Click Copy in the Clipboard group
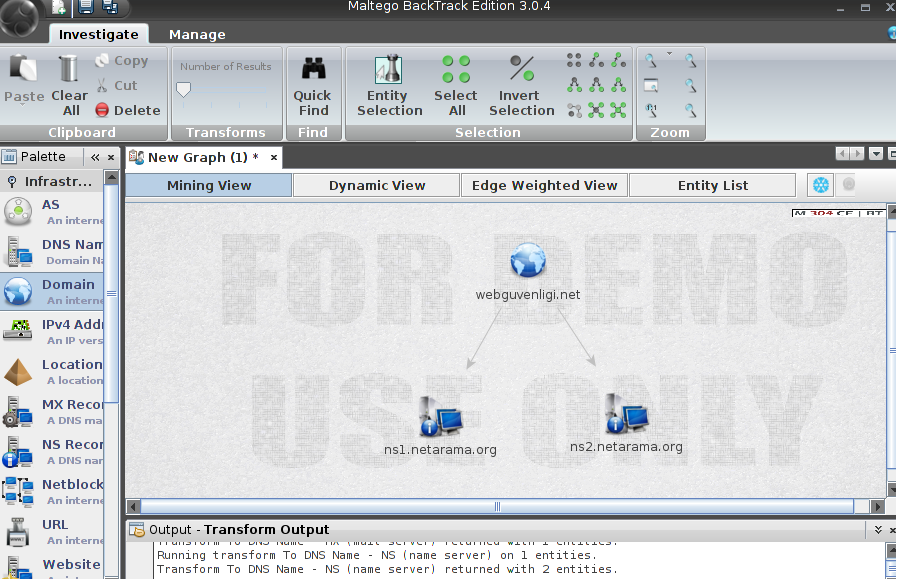The width and height of the screenshot is (898, 582). pos(121,61)
